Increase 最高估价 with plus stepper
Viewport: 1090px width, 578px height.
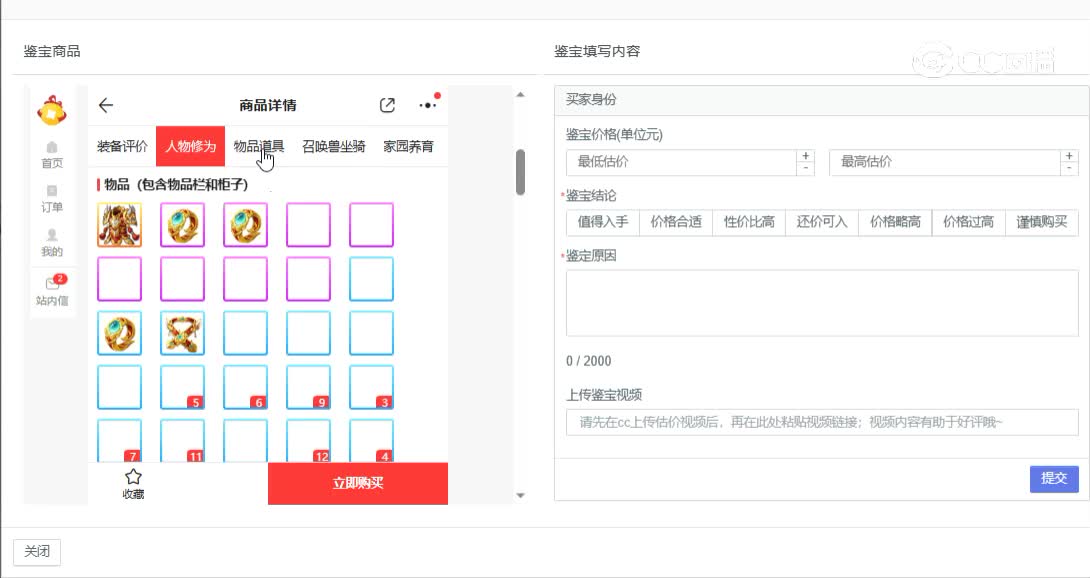click(x=1069, y=156)
